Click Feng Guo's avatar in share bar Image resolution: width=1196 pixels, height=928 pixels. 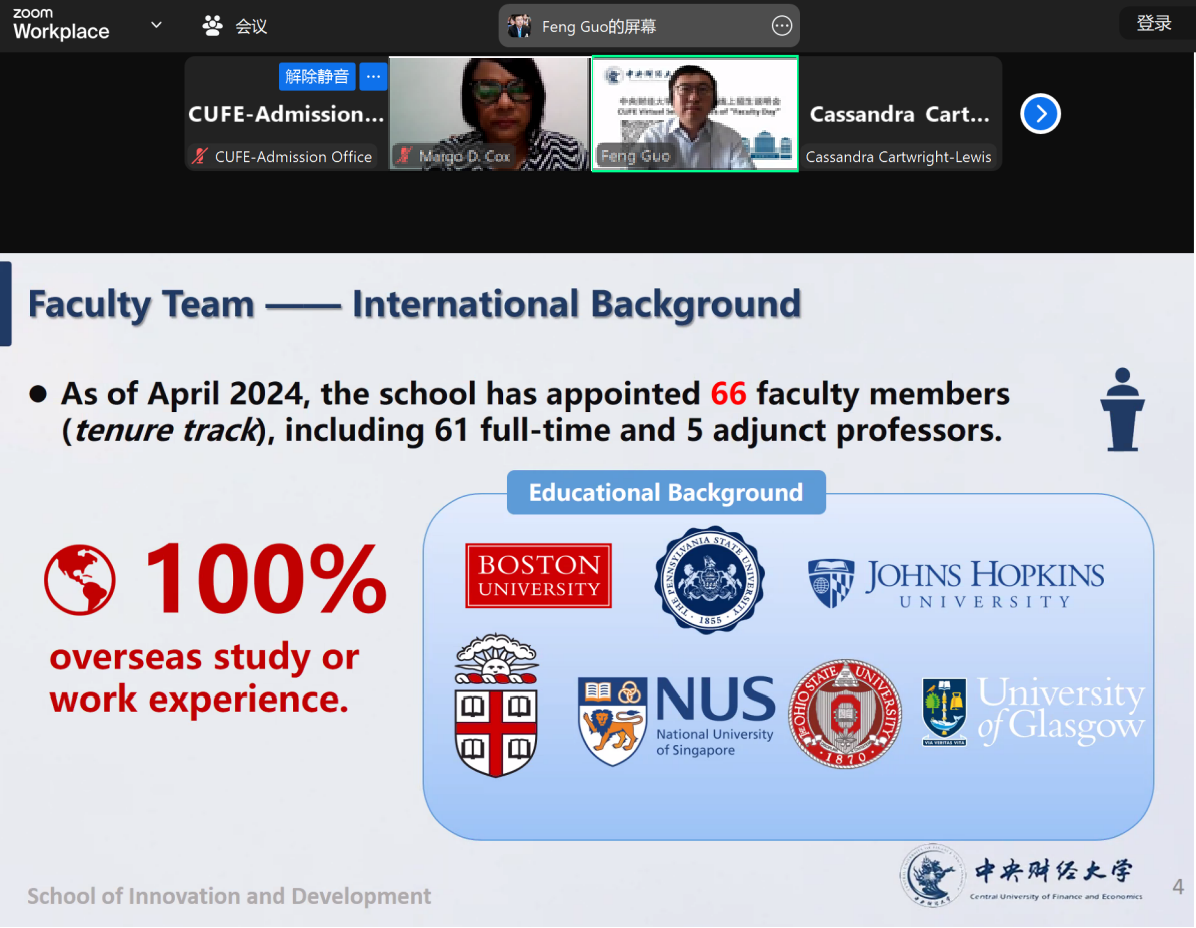519,26
